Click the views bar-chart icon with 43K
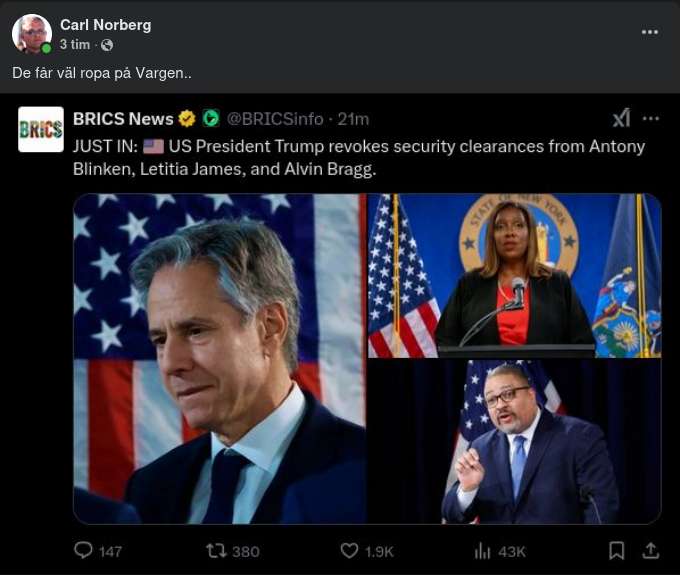The height and width of the screenshot is (575, 680). point(483,550)
